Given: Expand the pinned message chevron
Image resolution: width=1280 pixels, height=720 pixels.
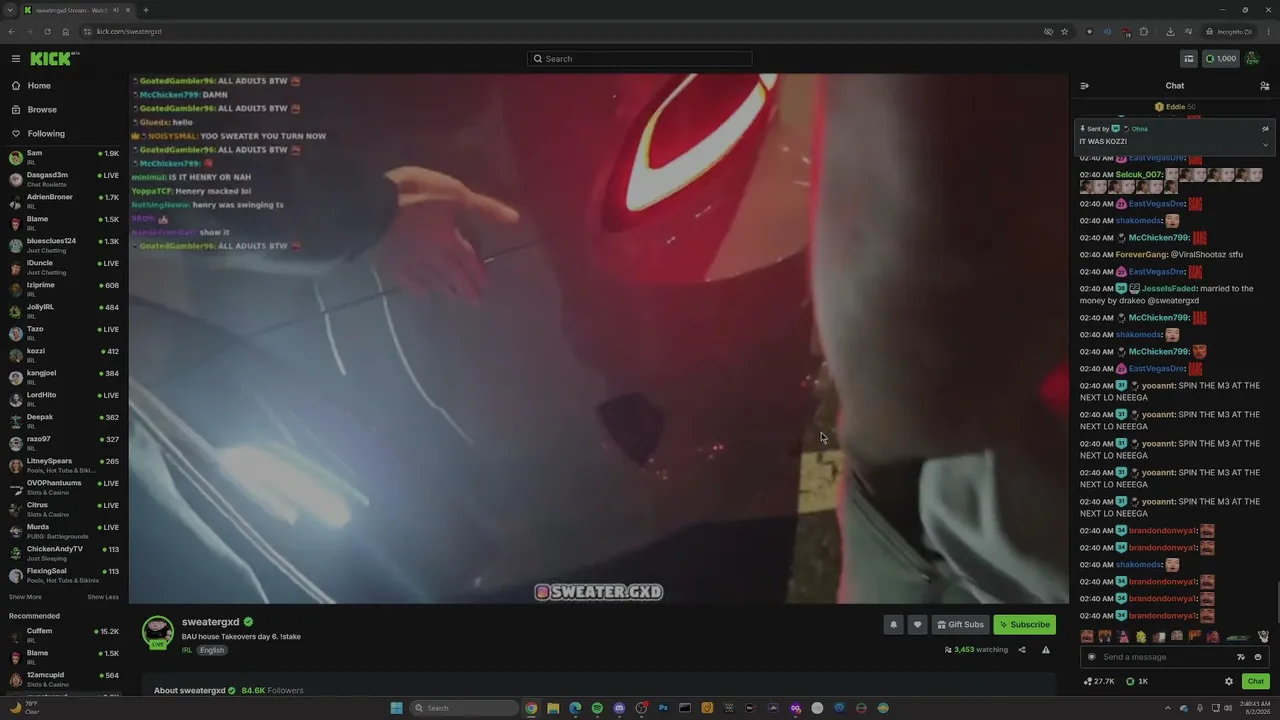Looking at the screenshot, I should point(1265,144).
